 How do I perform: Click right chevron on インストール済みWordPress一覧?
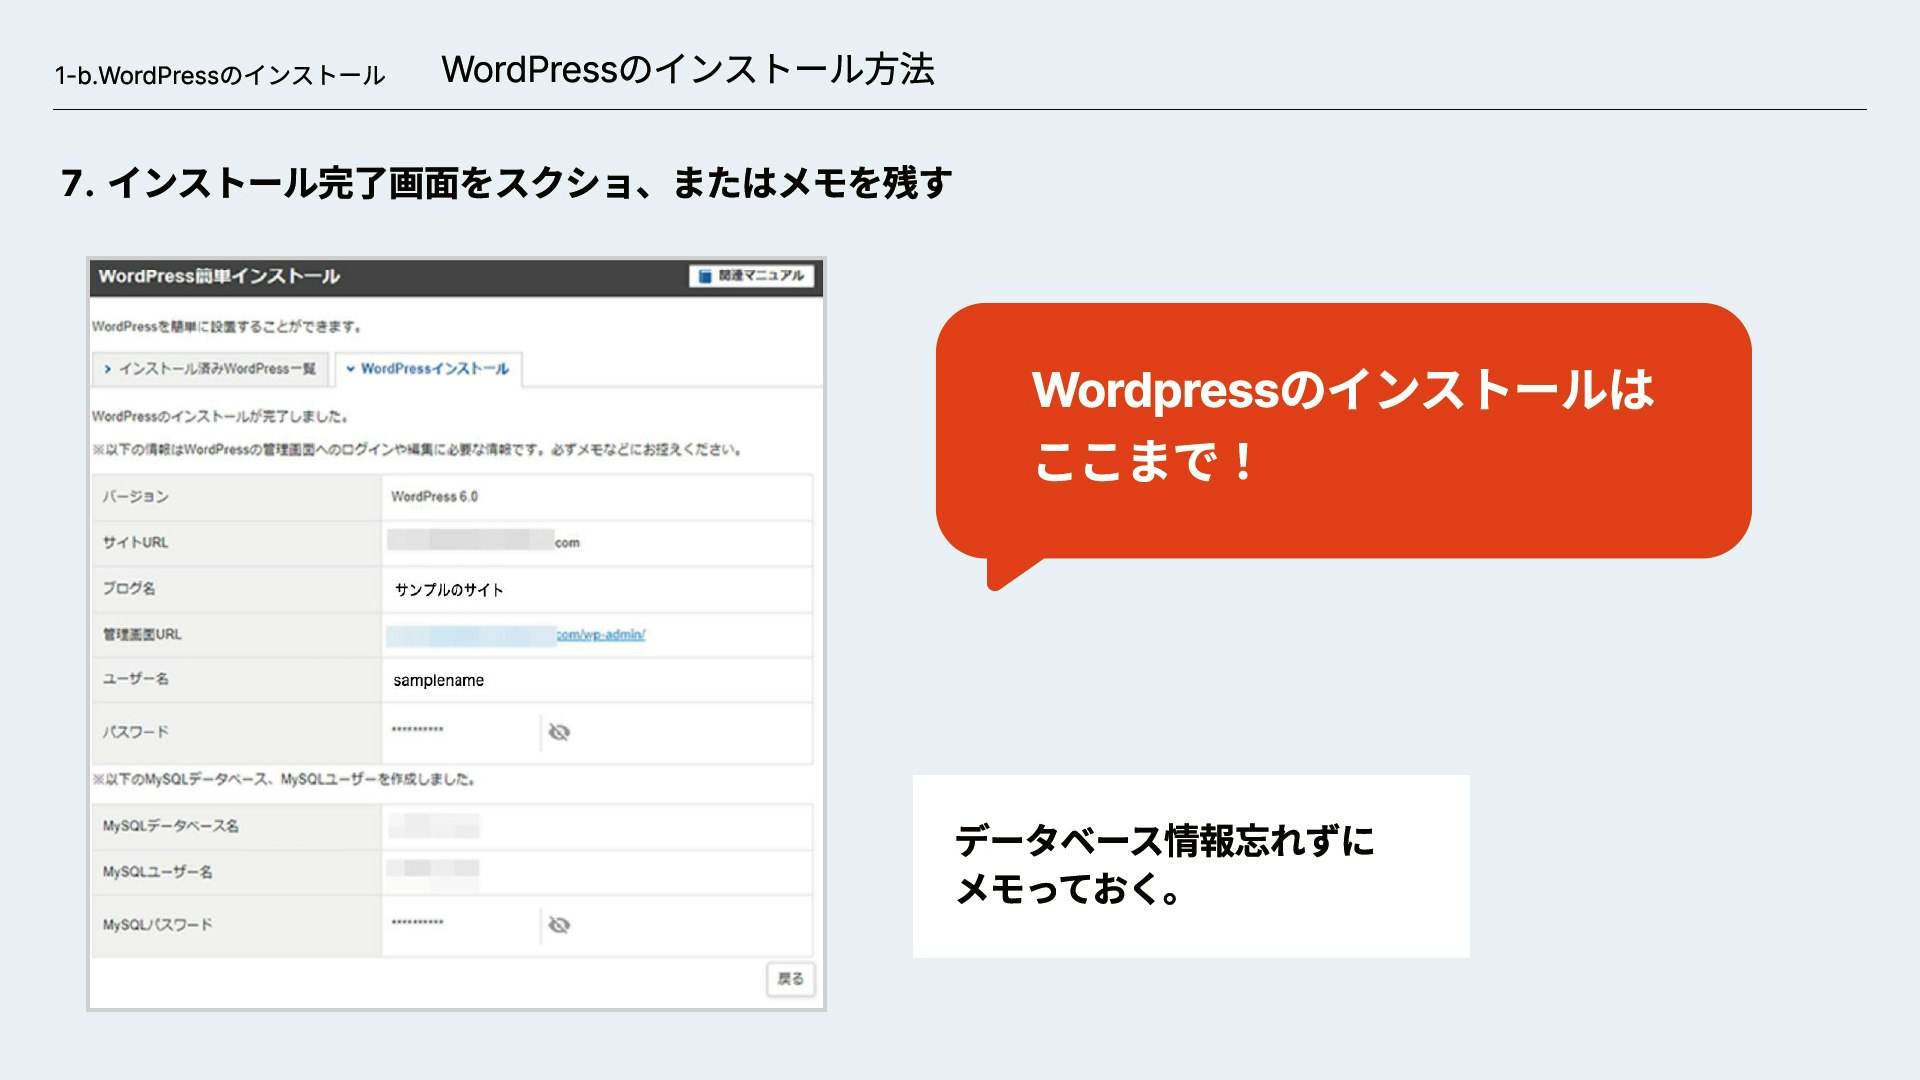coord(107,369)
